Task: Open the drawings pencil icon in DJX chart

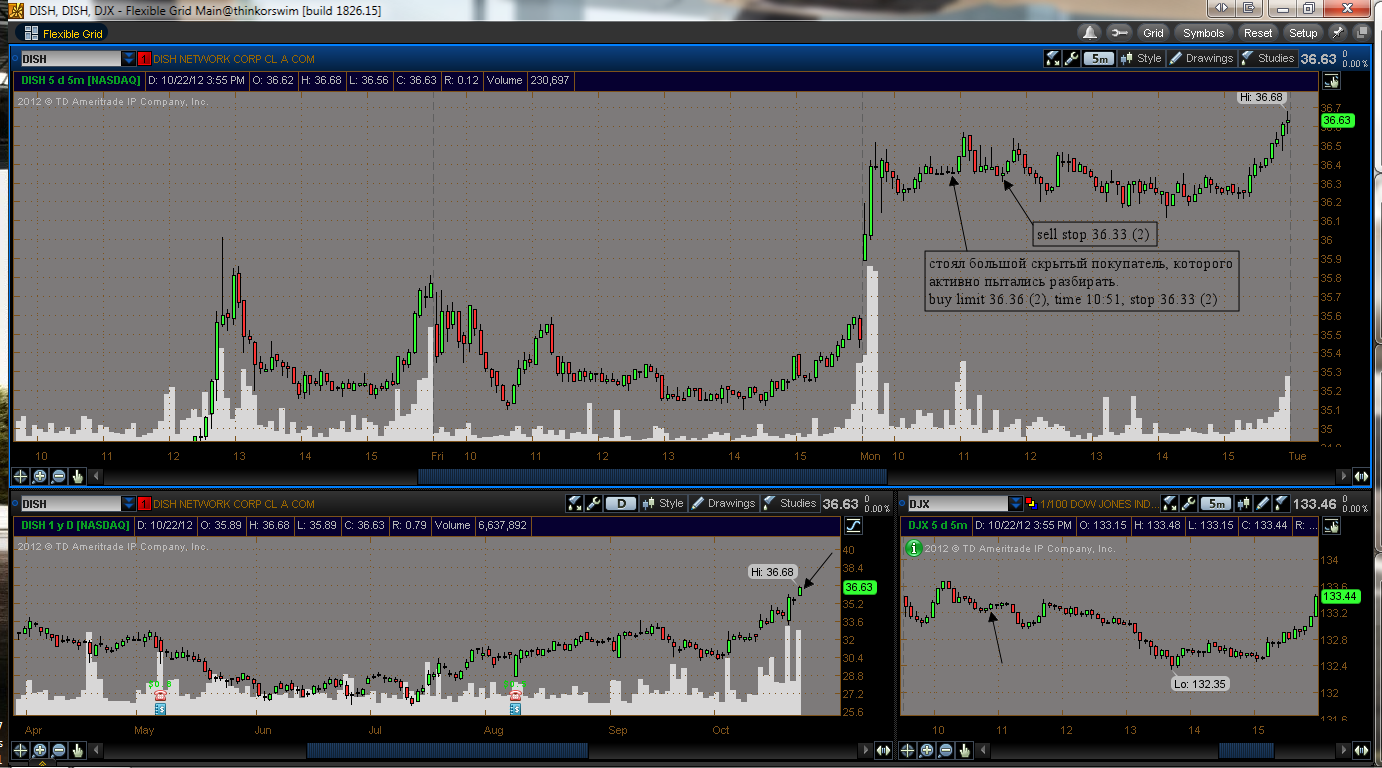Action: (x=1263, y=503)
